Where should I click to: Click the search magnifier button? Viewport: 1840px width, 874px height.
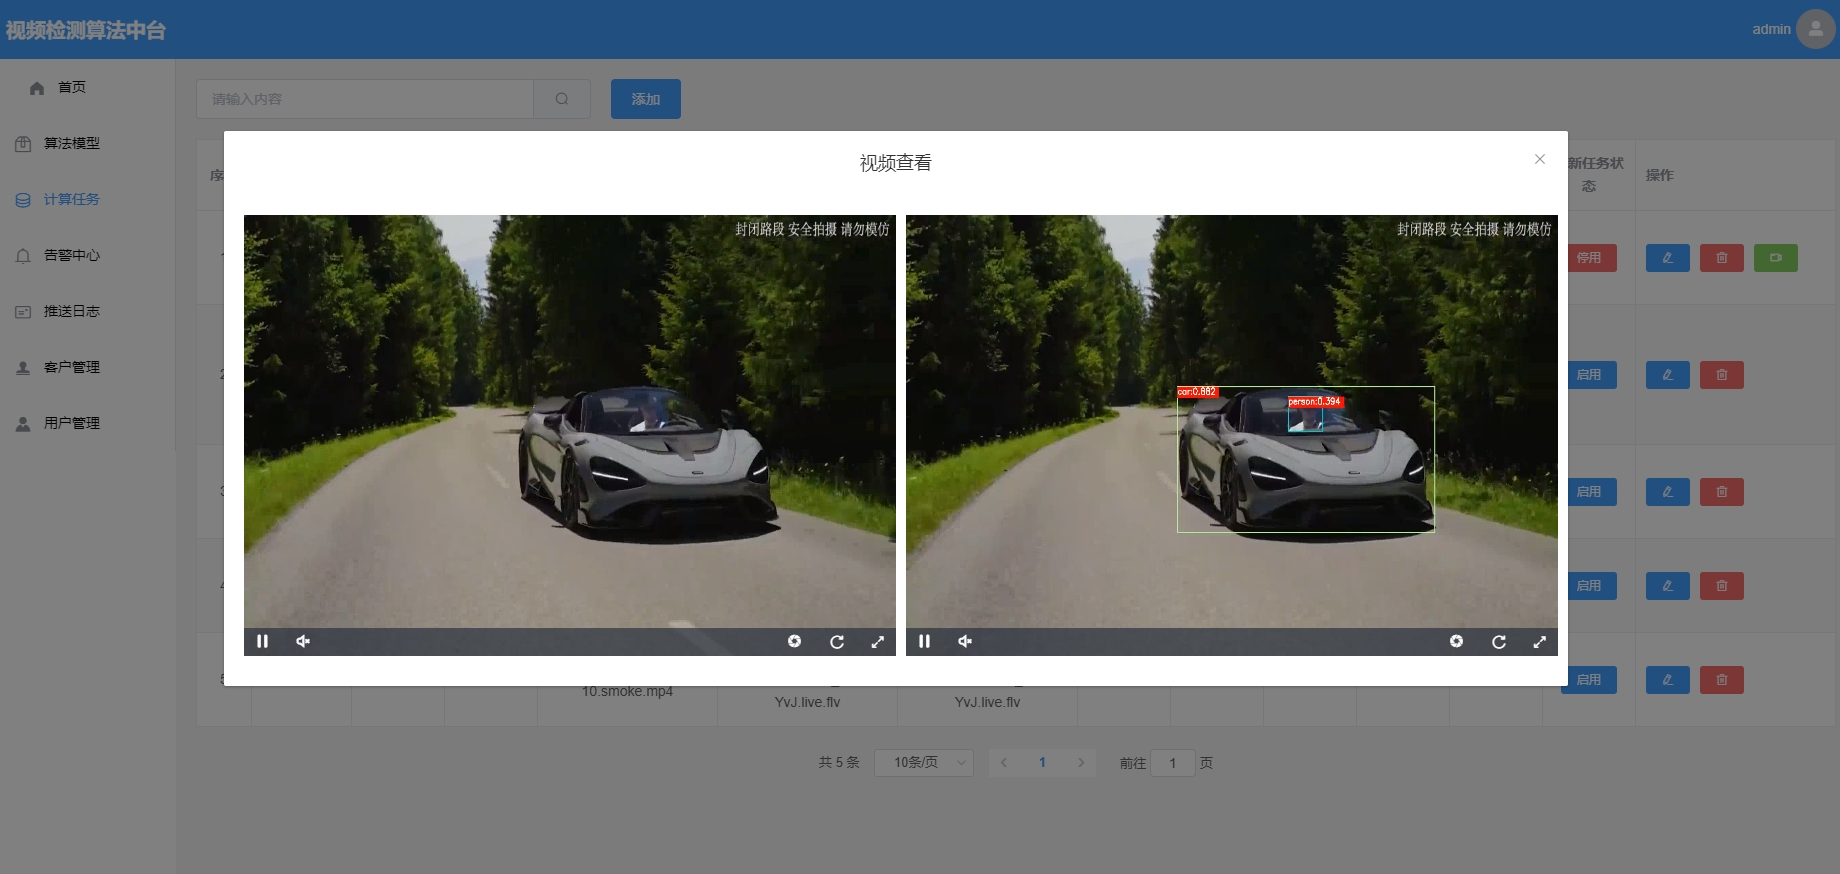click(x=562, y=99)
